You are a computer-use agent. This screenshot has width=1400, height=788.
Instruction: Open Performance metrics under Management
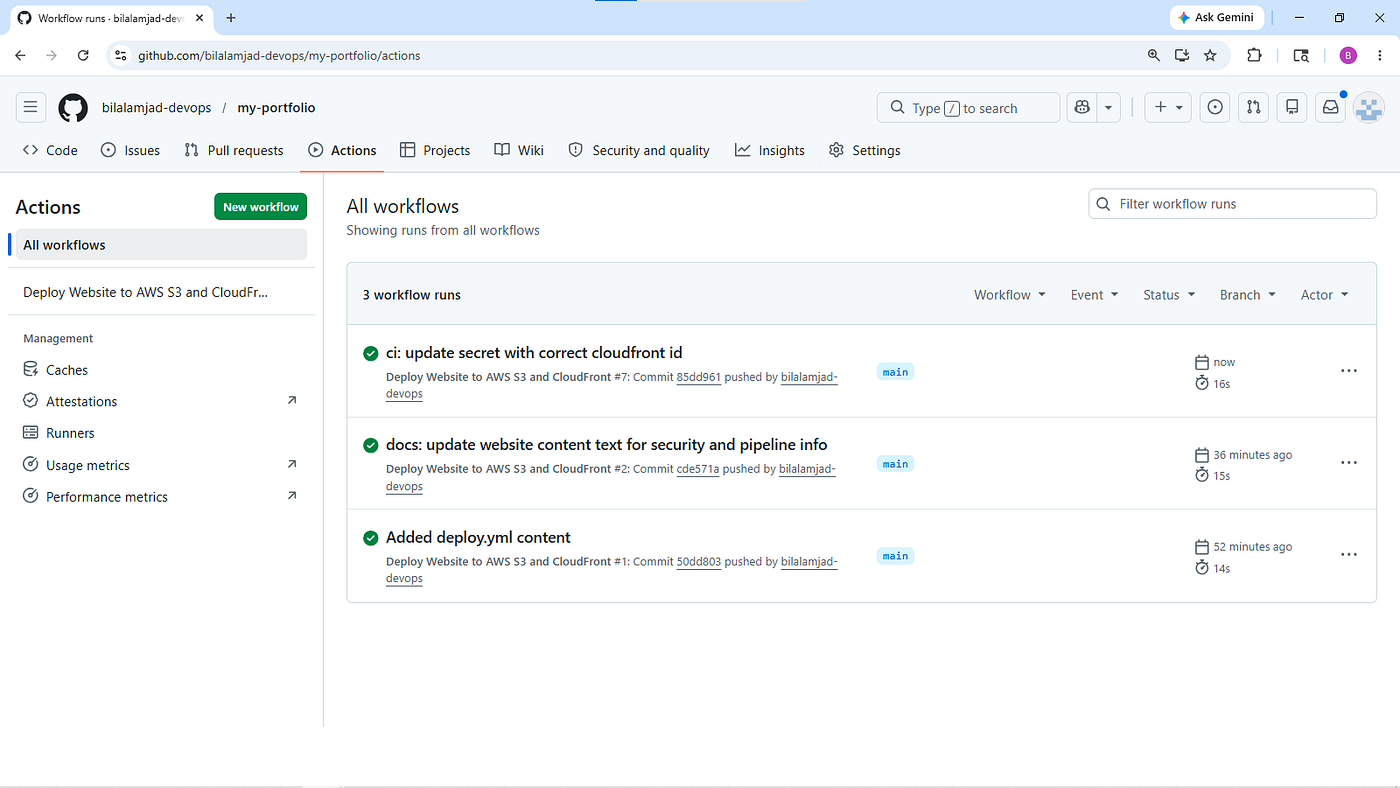point(161,497)
